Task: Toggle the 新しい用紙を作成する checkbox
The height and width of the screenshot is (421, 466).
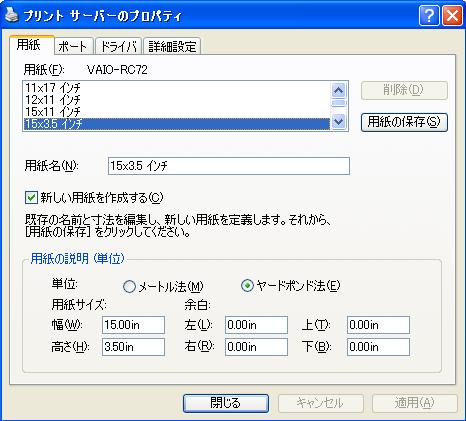Action: (x=31, y=198)
